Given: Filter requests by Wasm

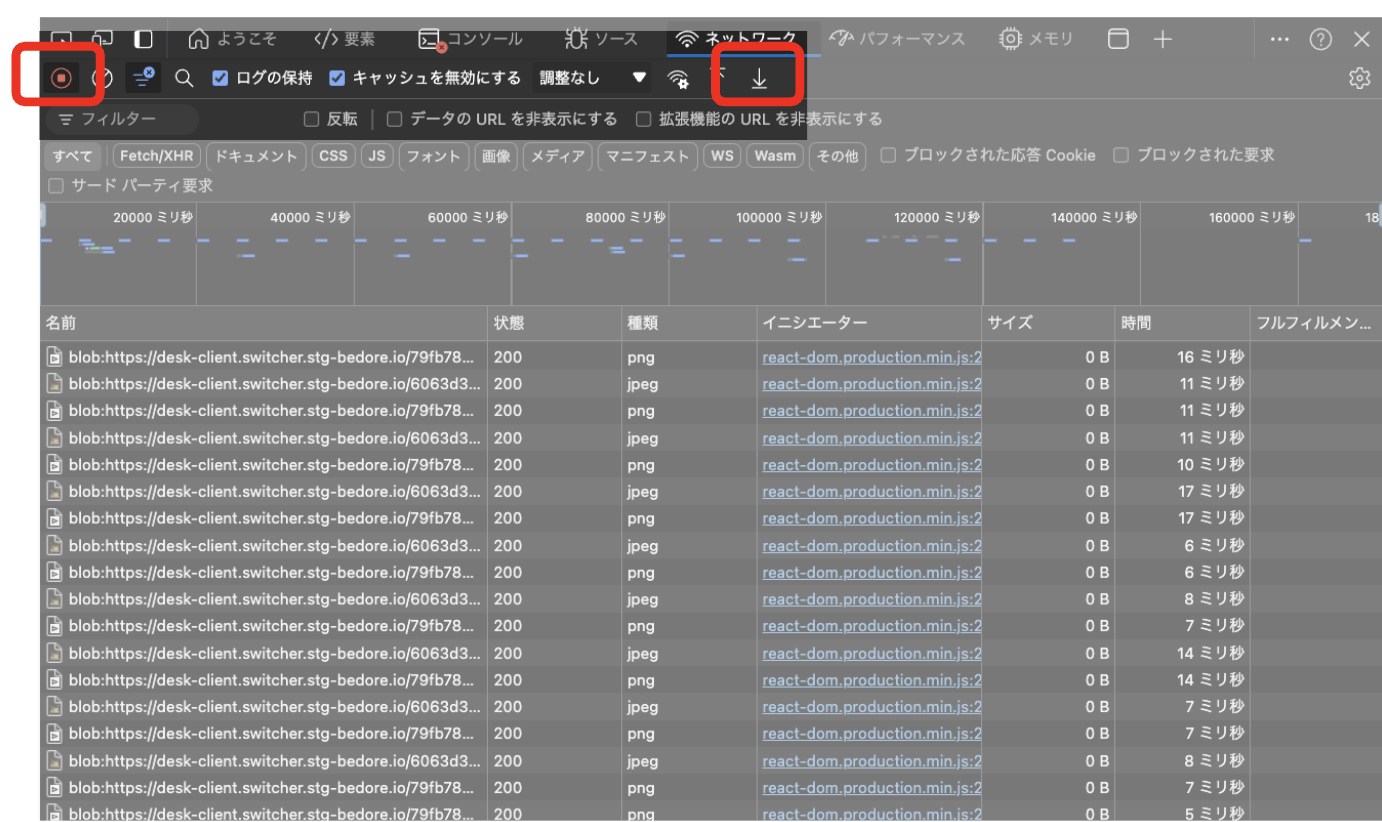Looking at the screenshot, I should click(775, 156).
